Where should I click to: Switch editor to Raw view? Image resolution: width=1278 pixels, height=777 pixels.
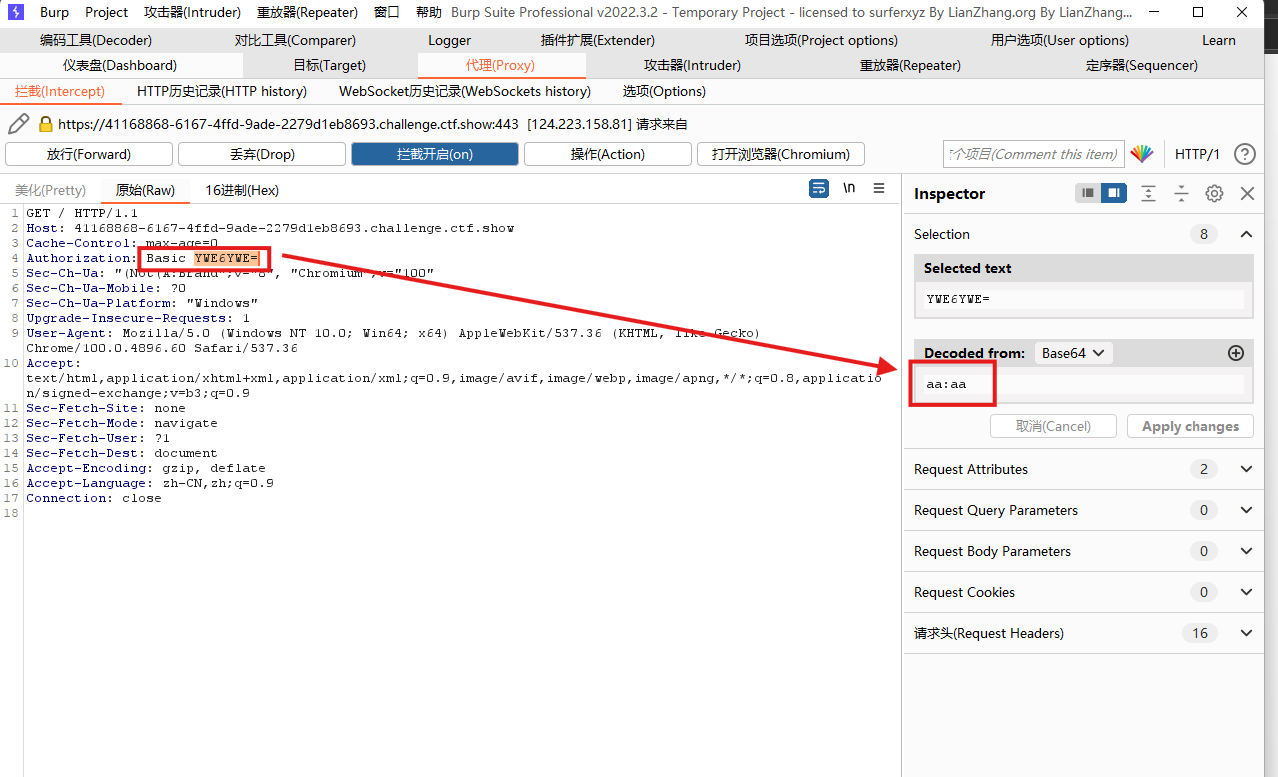(x=145, y=190)
